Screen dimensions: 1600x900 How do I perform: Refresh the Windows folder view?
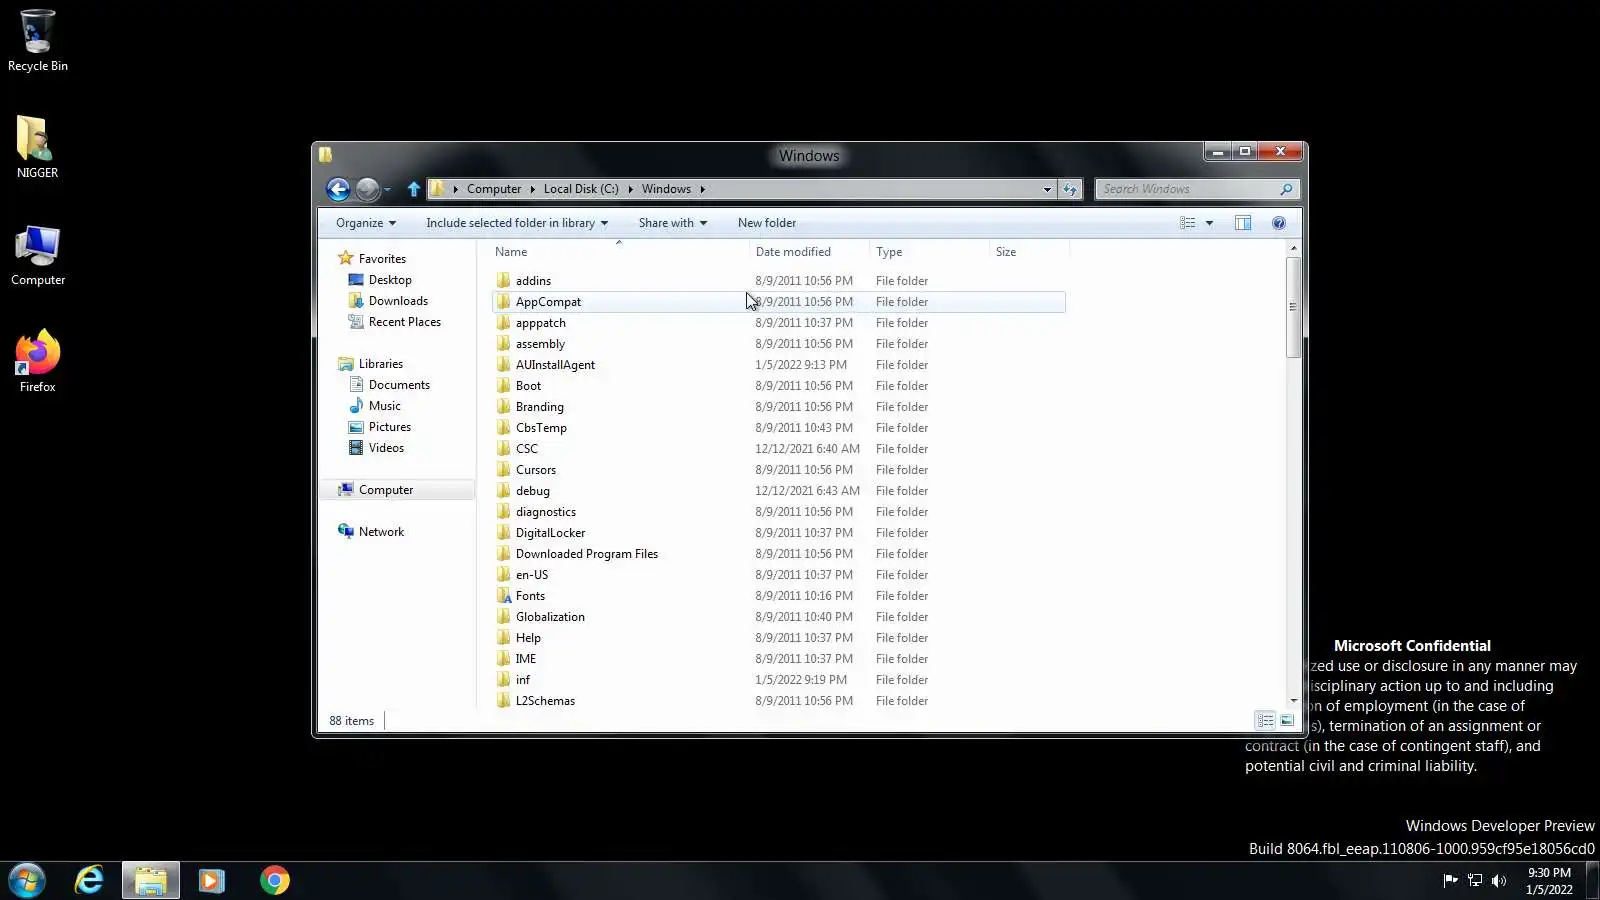(1070, 189)
